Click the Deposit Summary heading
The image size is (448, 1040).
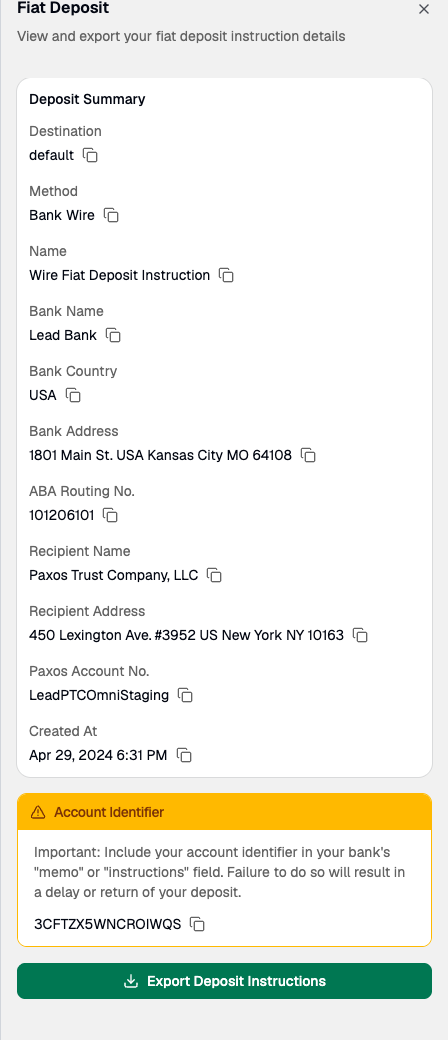pos(87,99)
